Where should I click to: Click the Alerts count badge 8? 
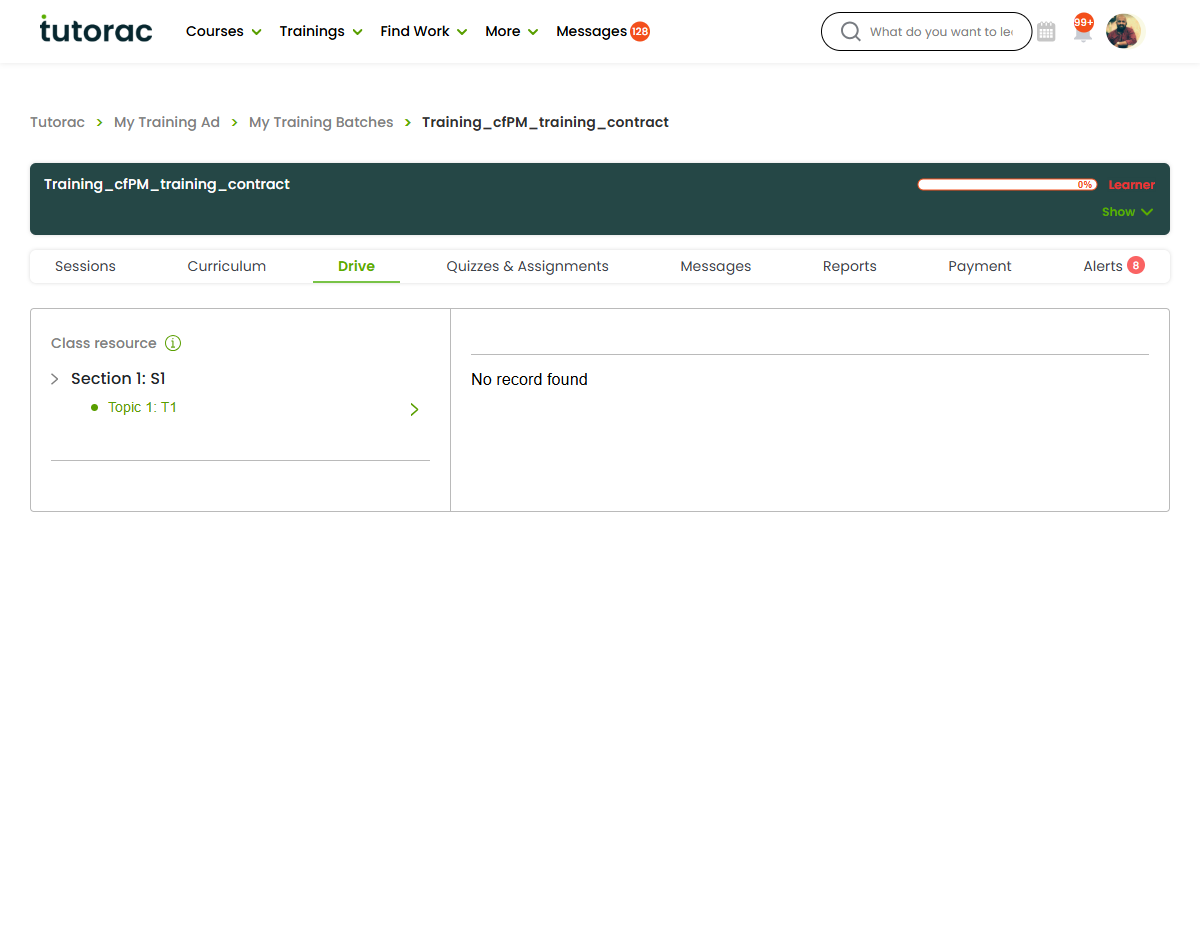pyautogui.click(x=1136, y=265)
